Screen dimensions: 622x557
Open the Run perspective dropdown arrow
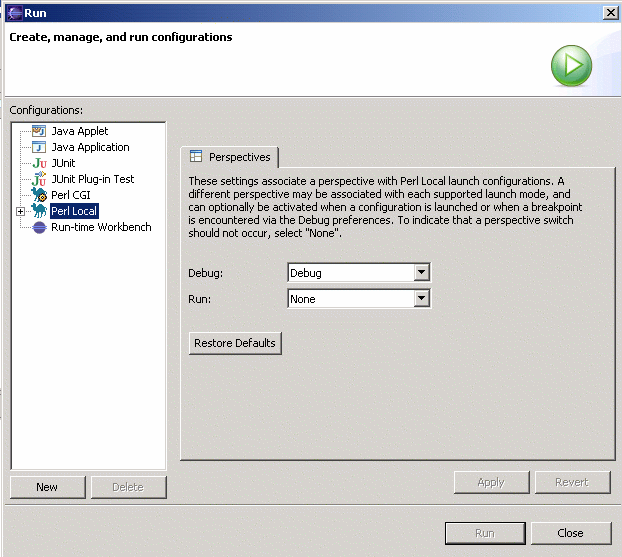click(421, 298)
